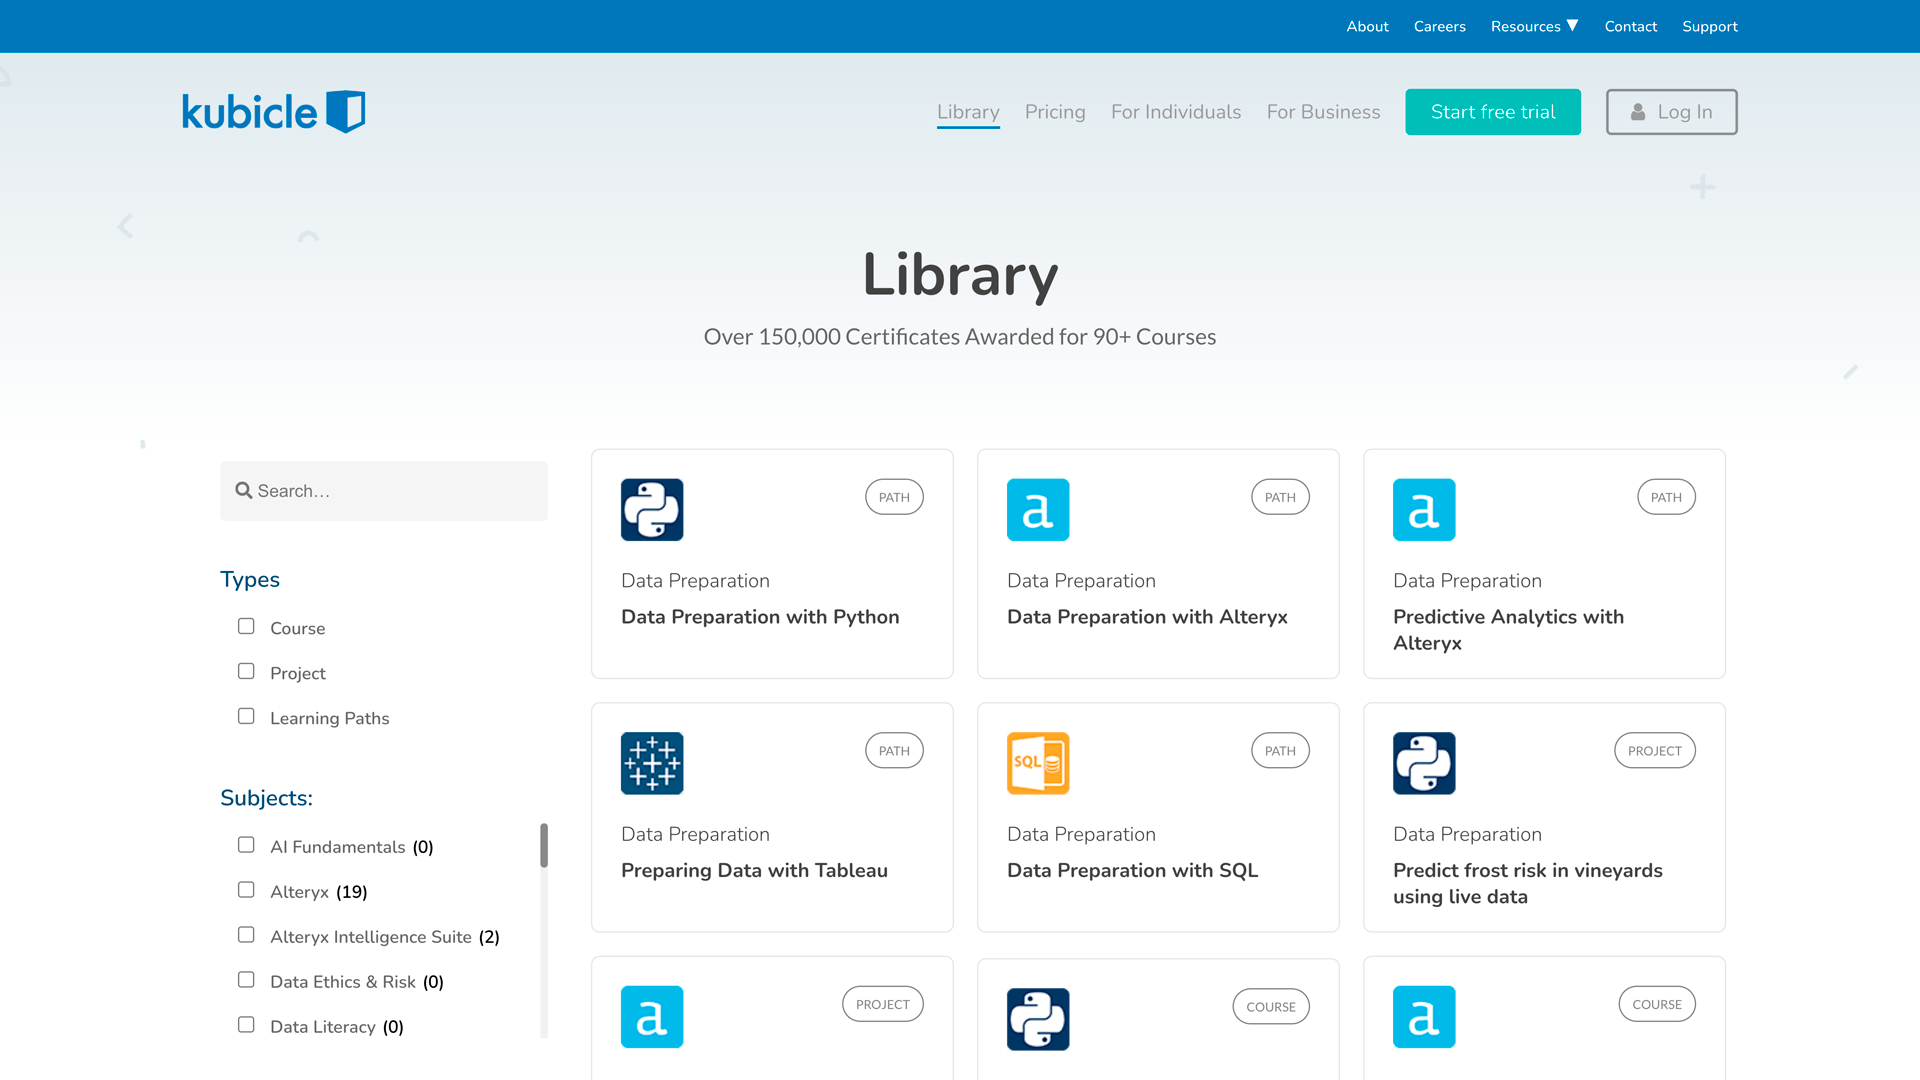Open Python icon on Data Preparation with Python

[652, 510]
